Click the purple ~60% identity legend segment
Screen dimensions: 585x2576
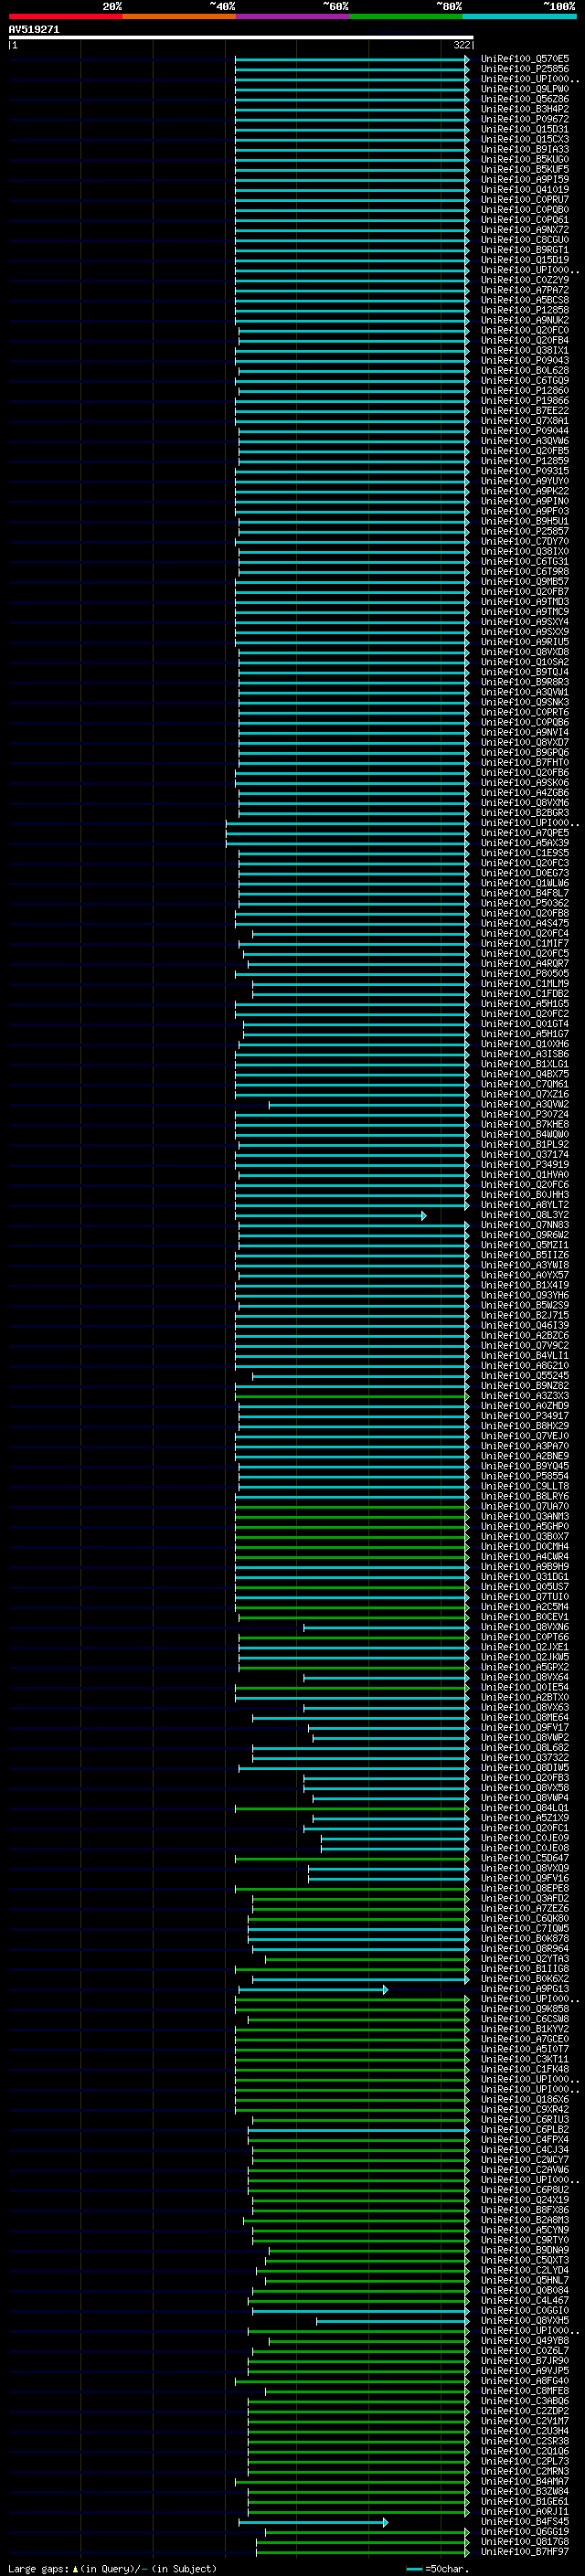coord(292,16)
